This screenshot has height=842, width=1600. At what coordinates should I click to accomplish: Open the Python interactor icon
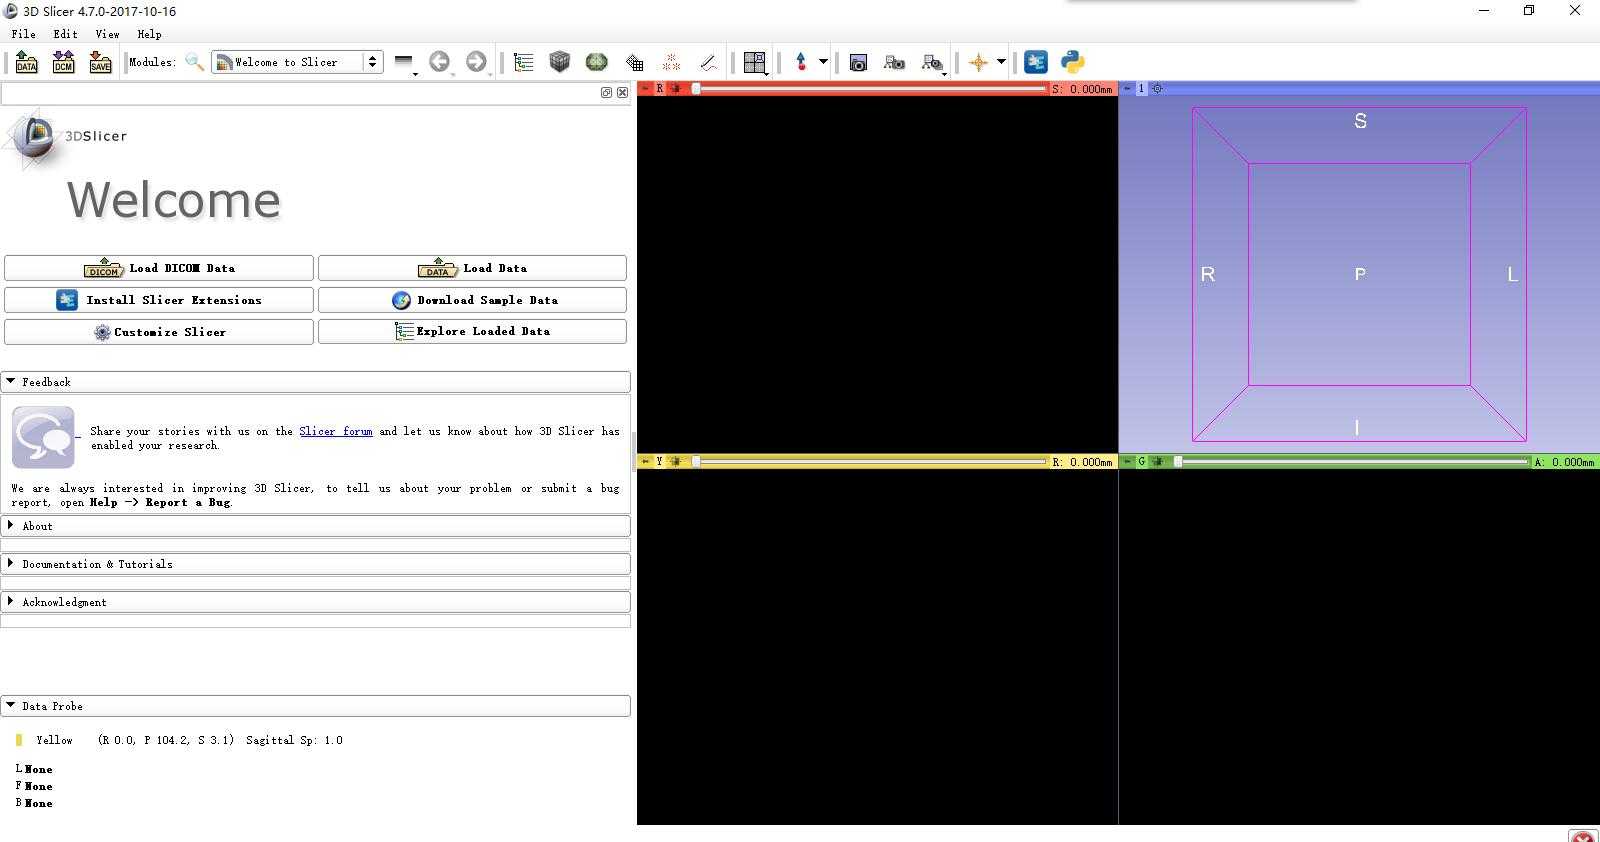1073,62
